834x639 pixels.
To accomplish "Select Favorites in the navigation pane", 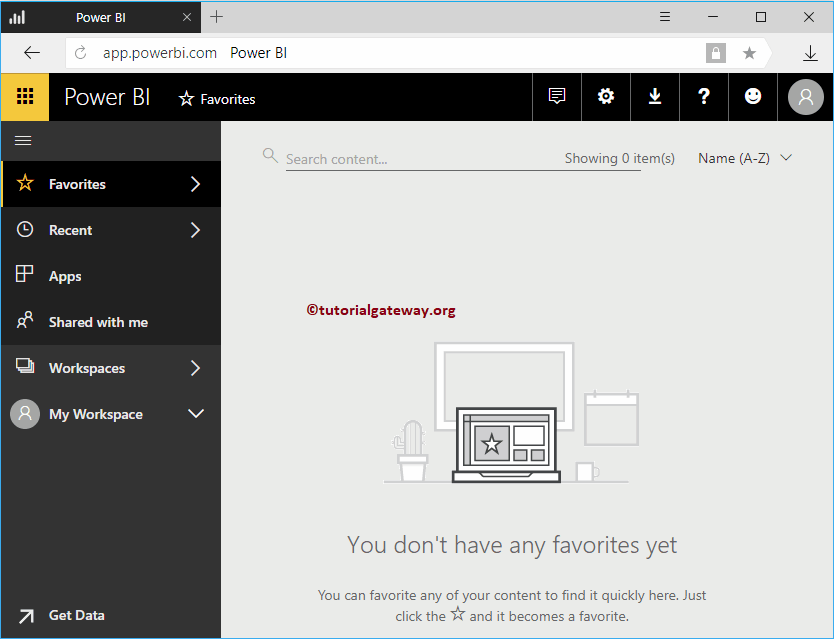I will coord(111,184).
